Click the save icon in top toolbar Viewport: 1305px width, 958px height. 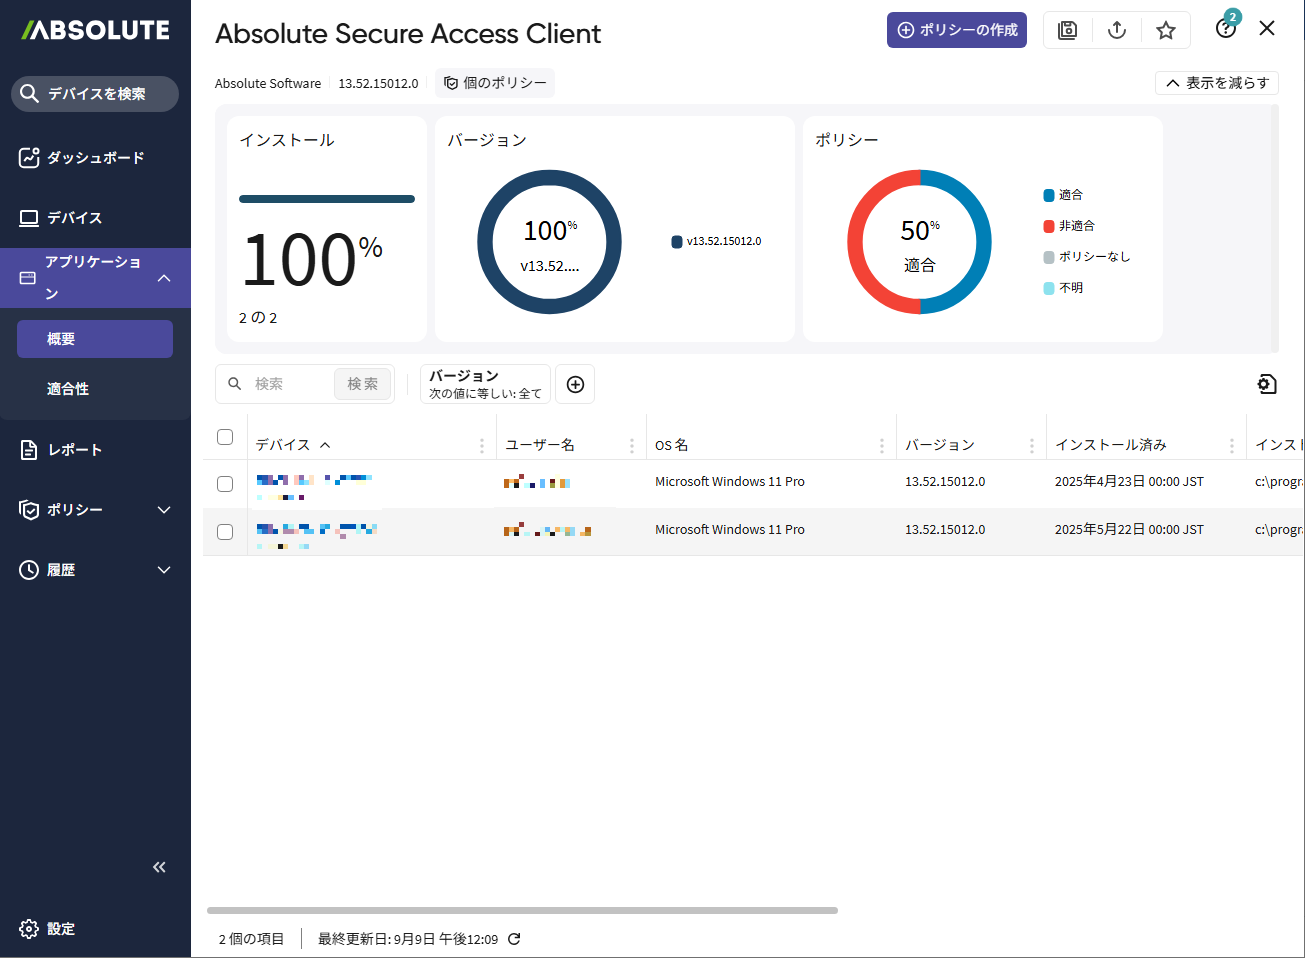(1067, 30)
